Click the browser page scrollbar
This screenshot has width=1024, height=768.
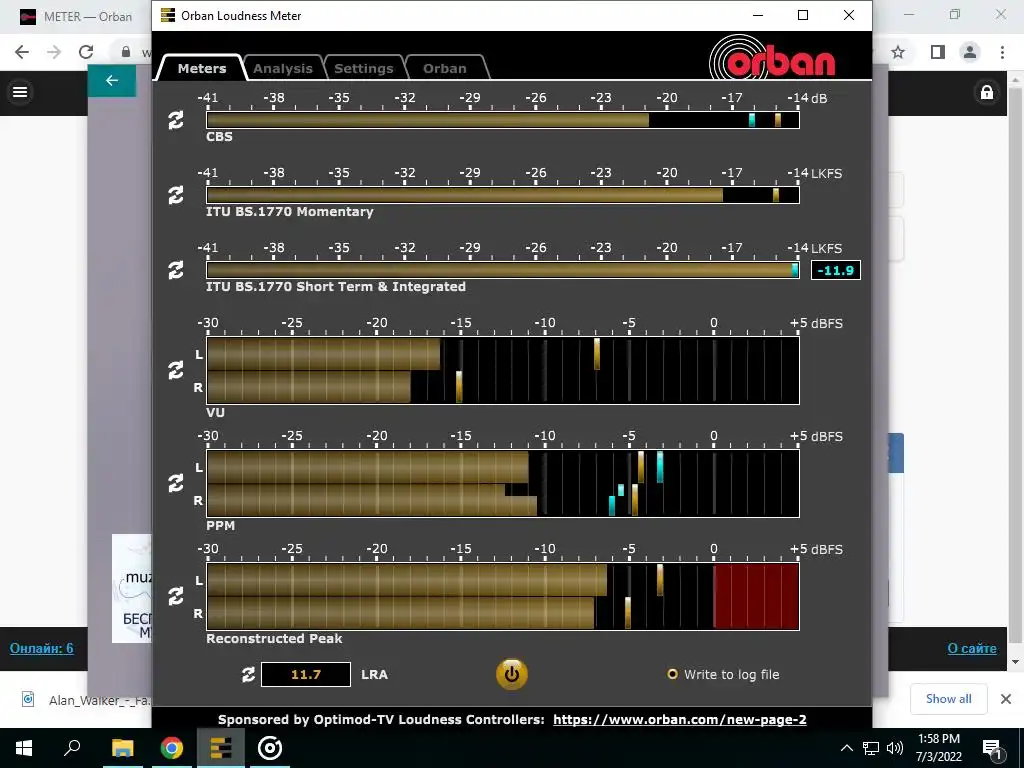coord(1015,366)
